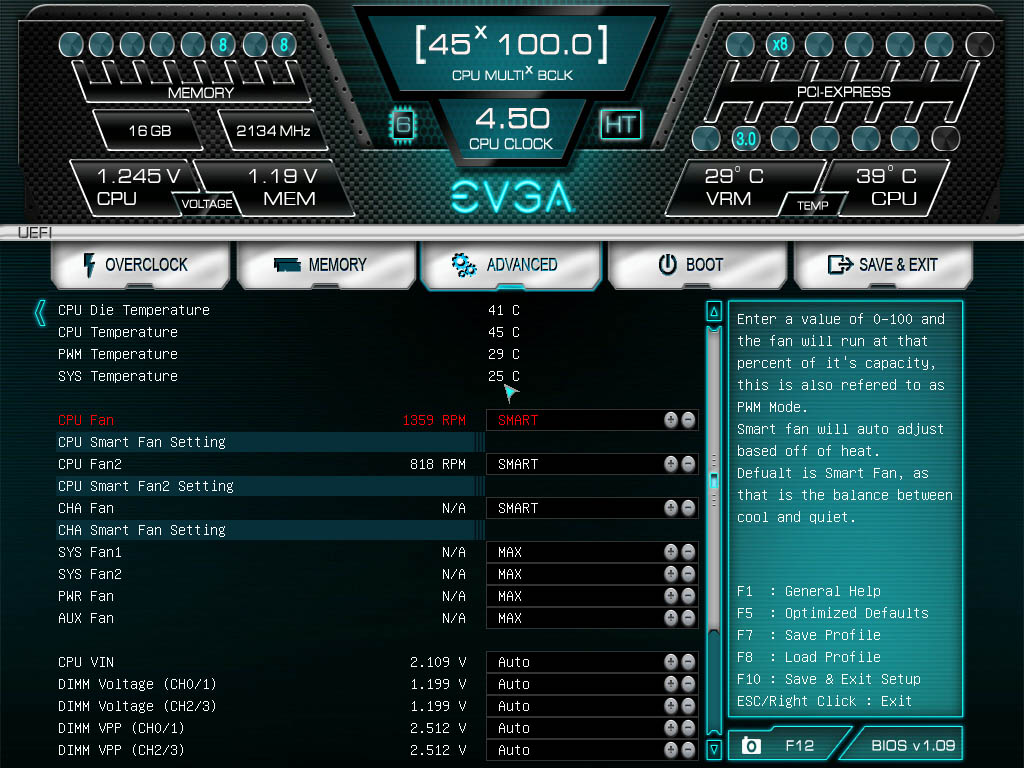Click the 6-core CPU chip icon
Screen dimensions: 1024x768
403,124
